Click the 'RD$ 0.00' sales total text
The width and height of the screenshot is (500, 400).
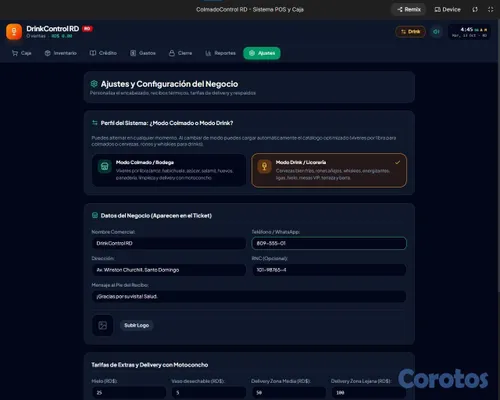point(62,36)
